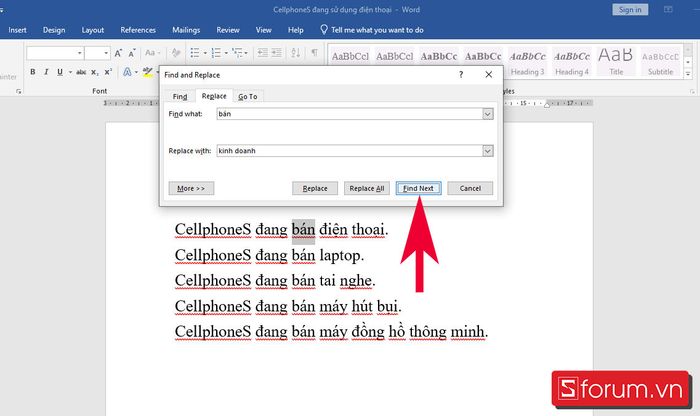This screenshot has height=416, width=700.
Task: Show the next row of the Styles gallery
Action: pos(688,62)
